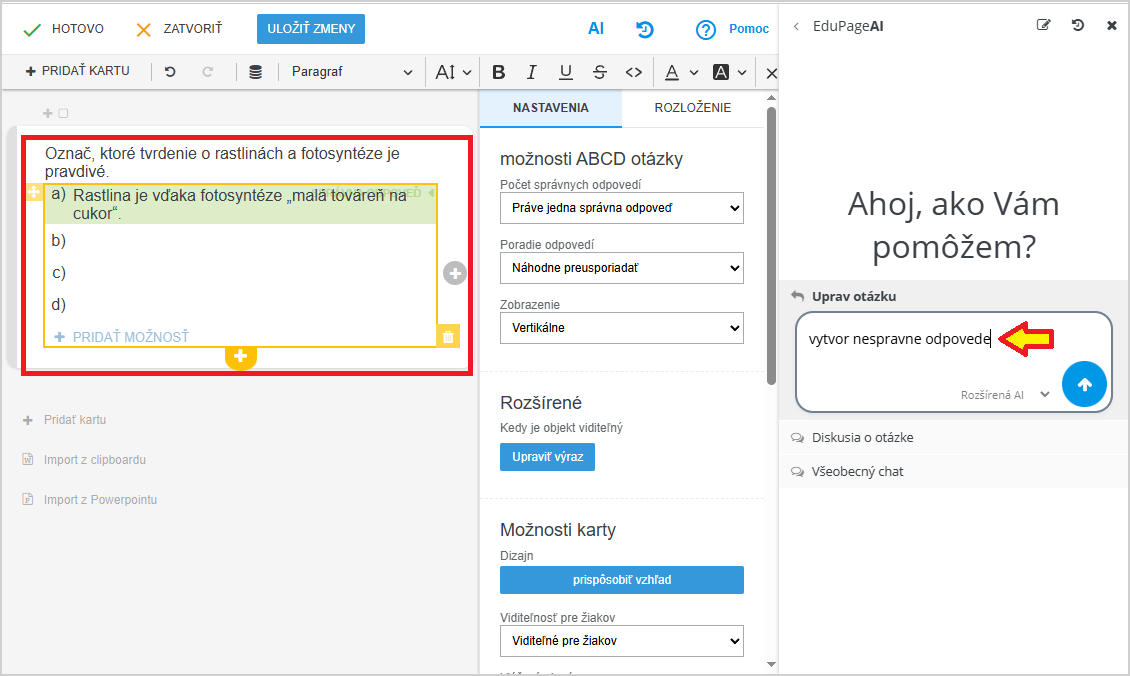The width and height of the screenshot is (1130, 676).
Task: Expand the Zobrazenie Vertikálne dropdown
Action: tap(621, 327)
